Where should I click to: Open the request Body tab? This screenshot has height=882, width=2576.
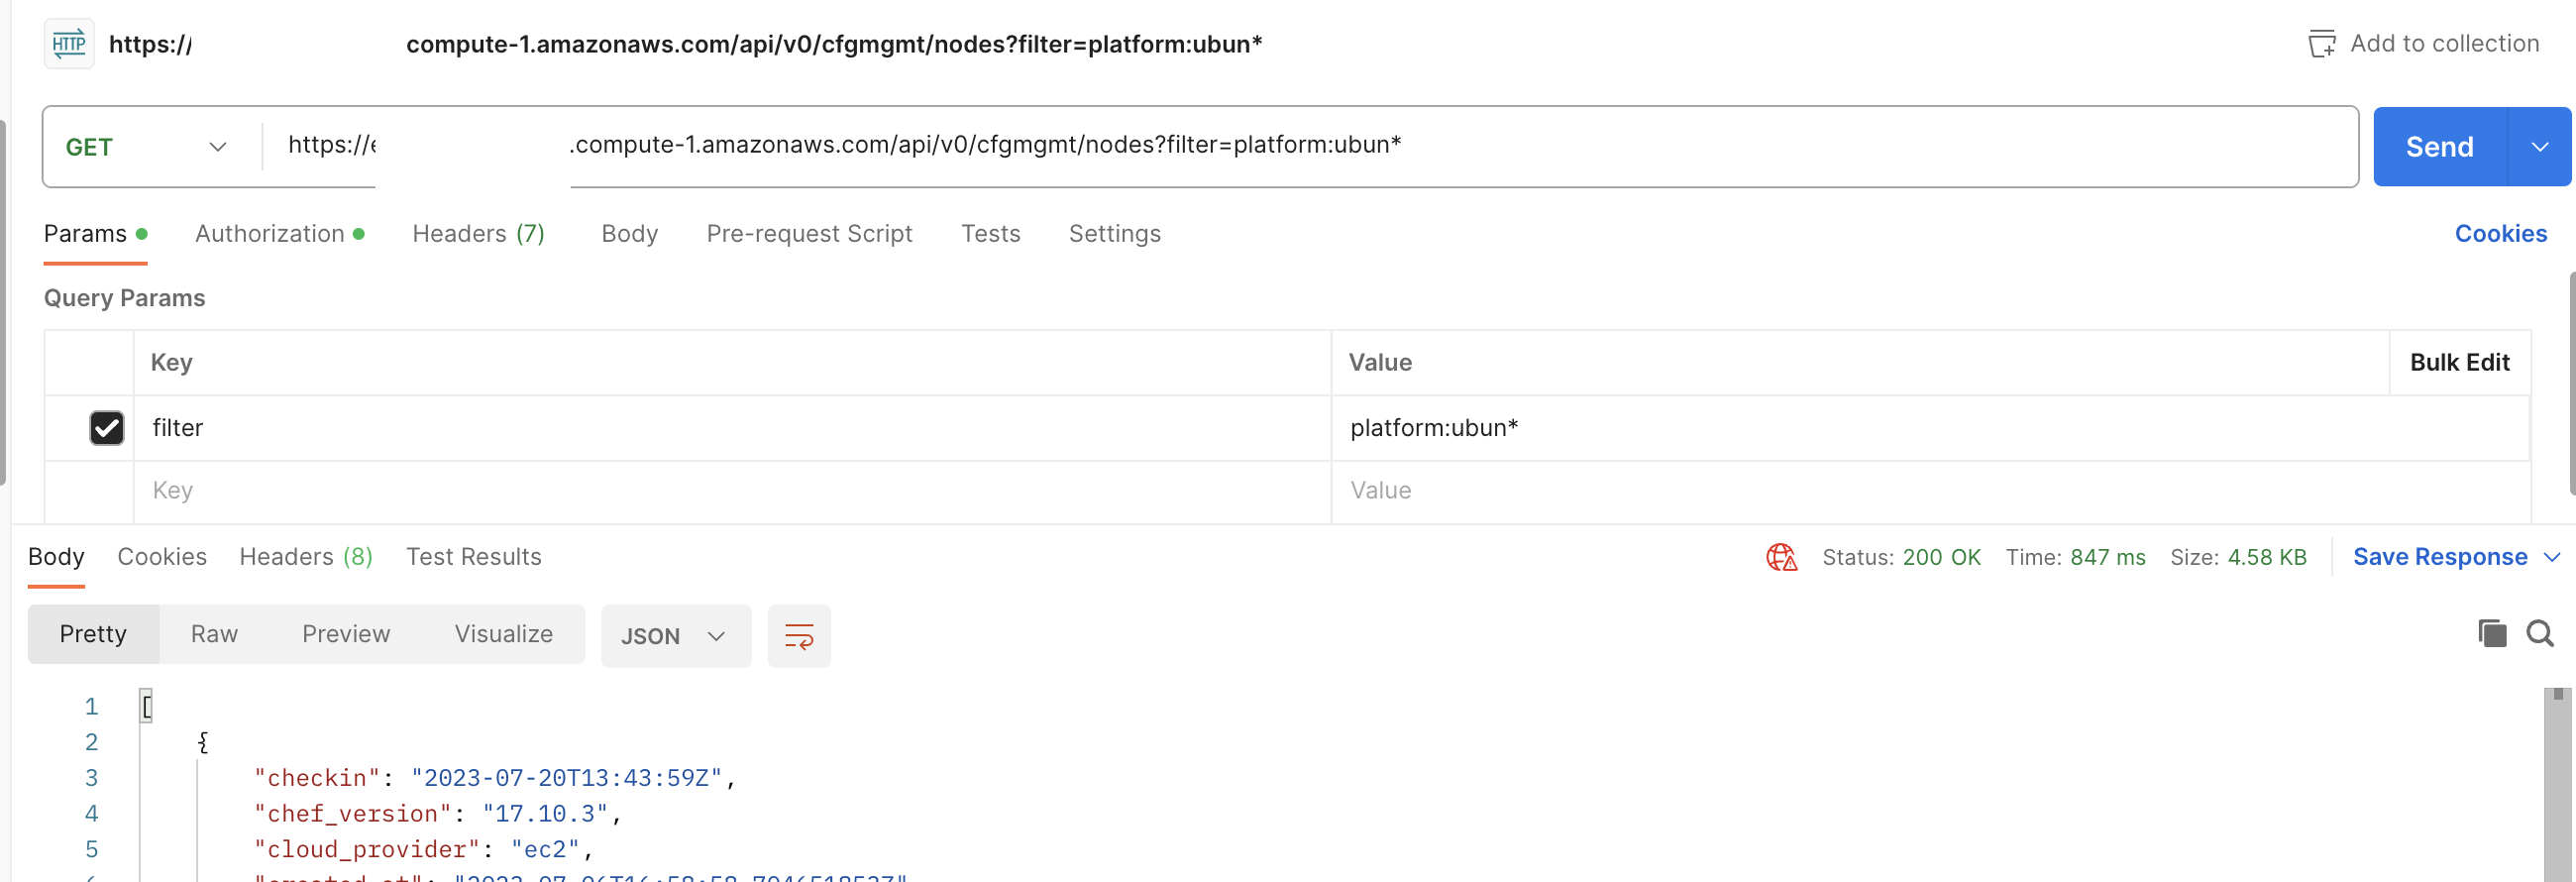[x=630, y=234]
